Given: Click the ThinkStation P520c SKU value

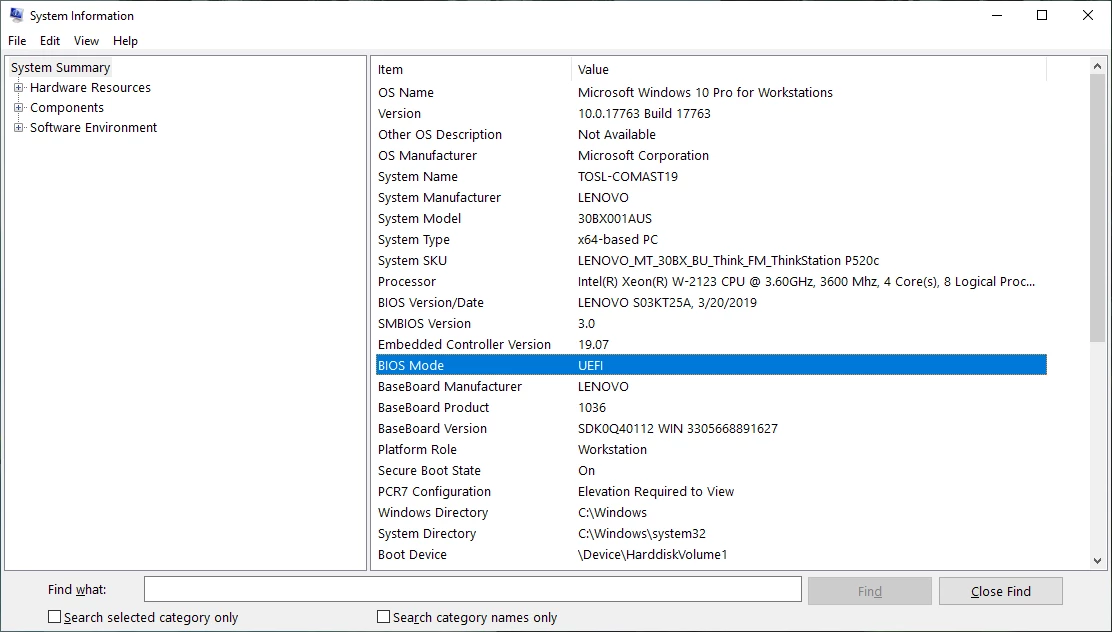Looking at the screenshot, I should (728, 260).
